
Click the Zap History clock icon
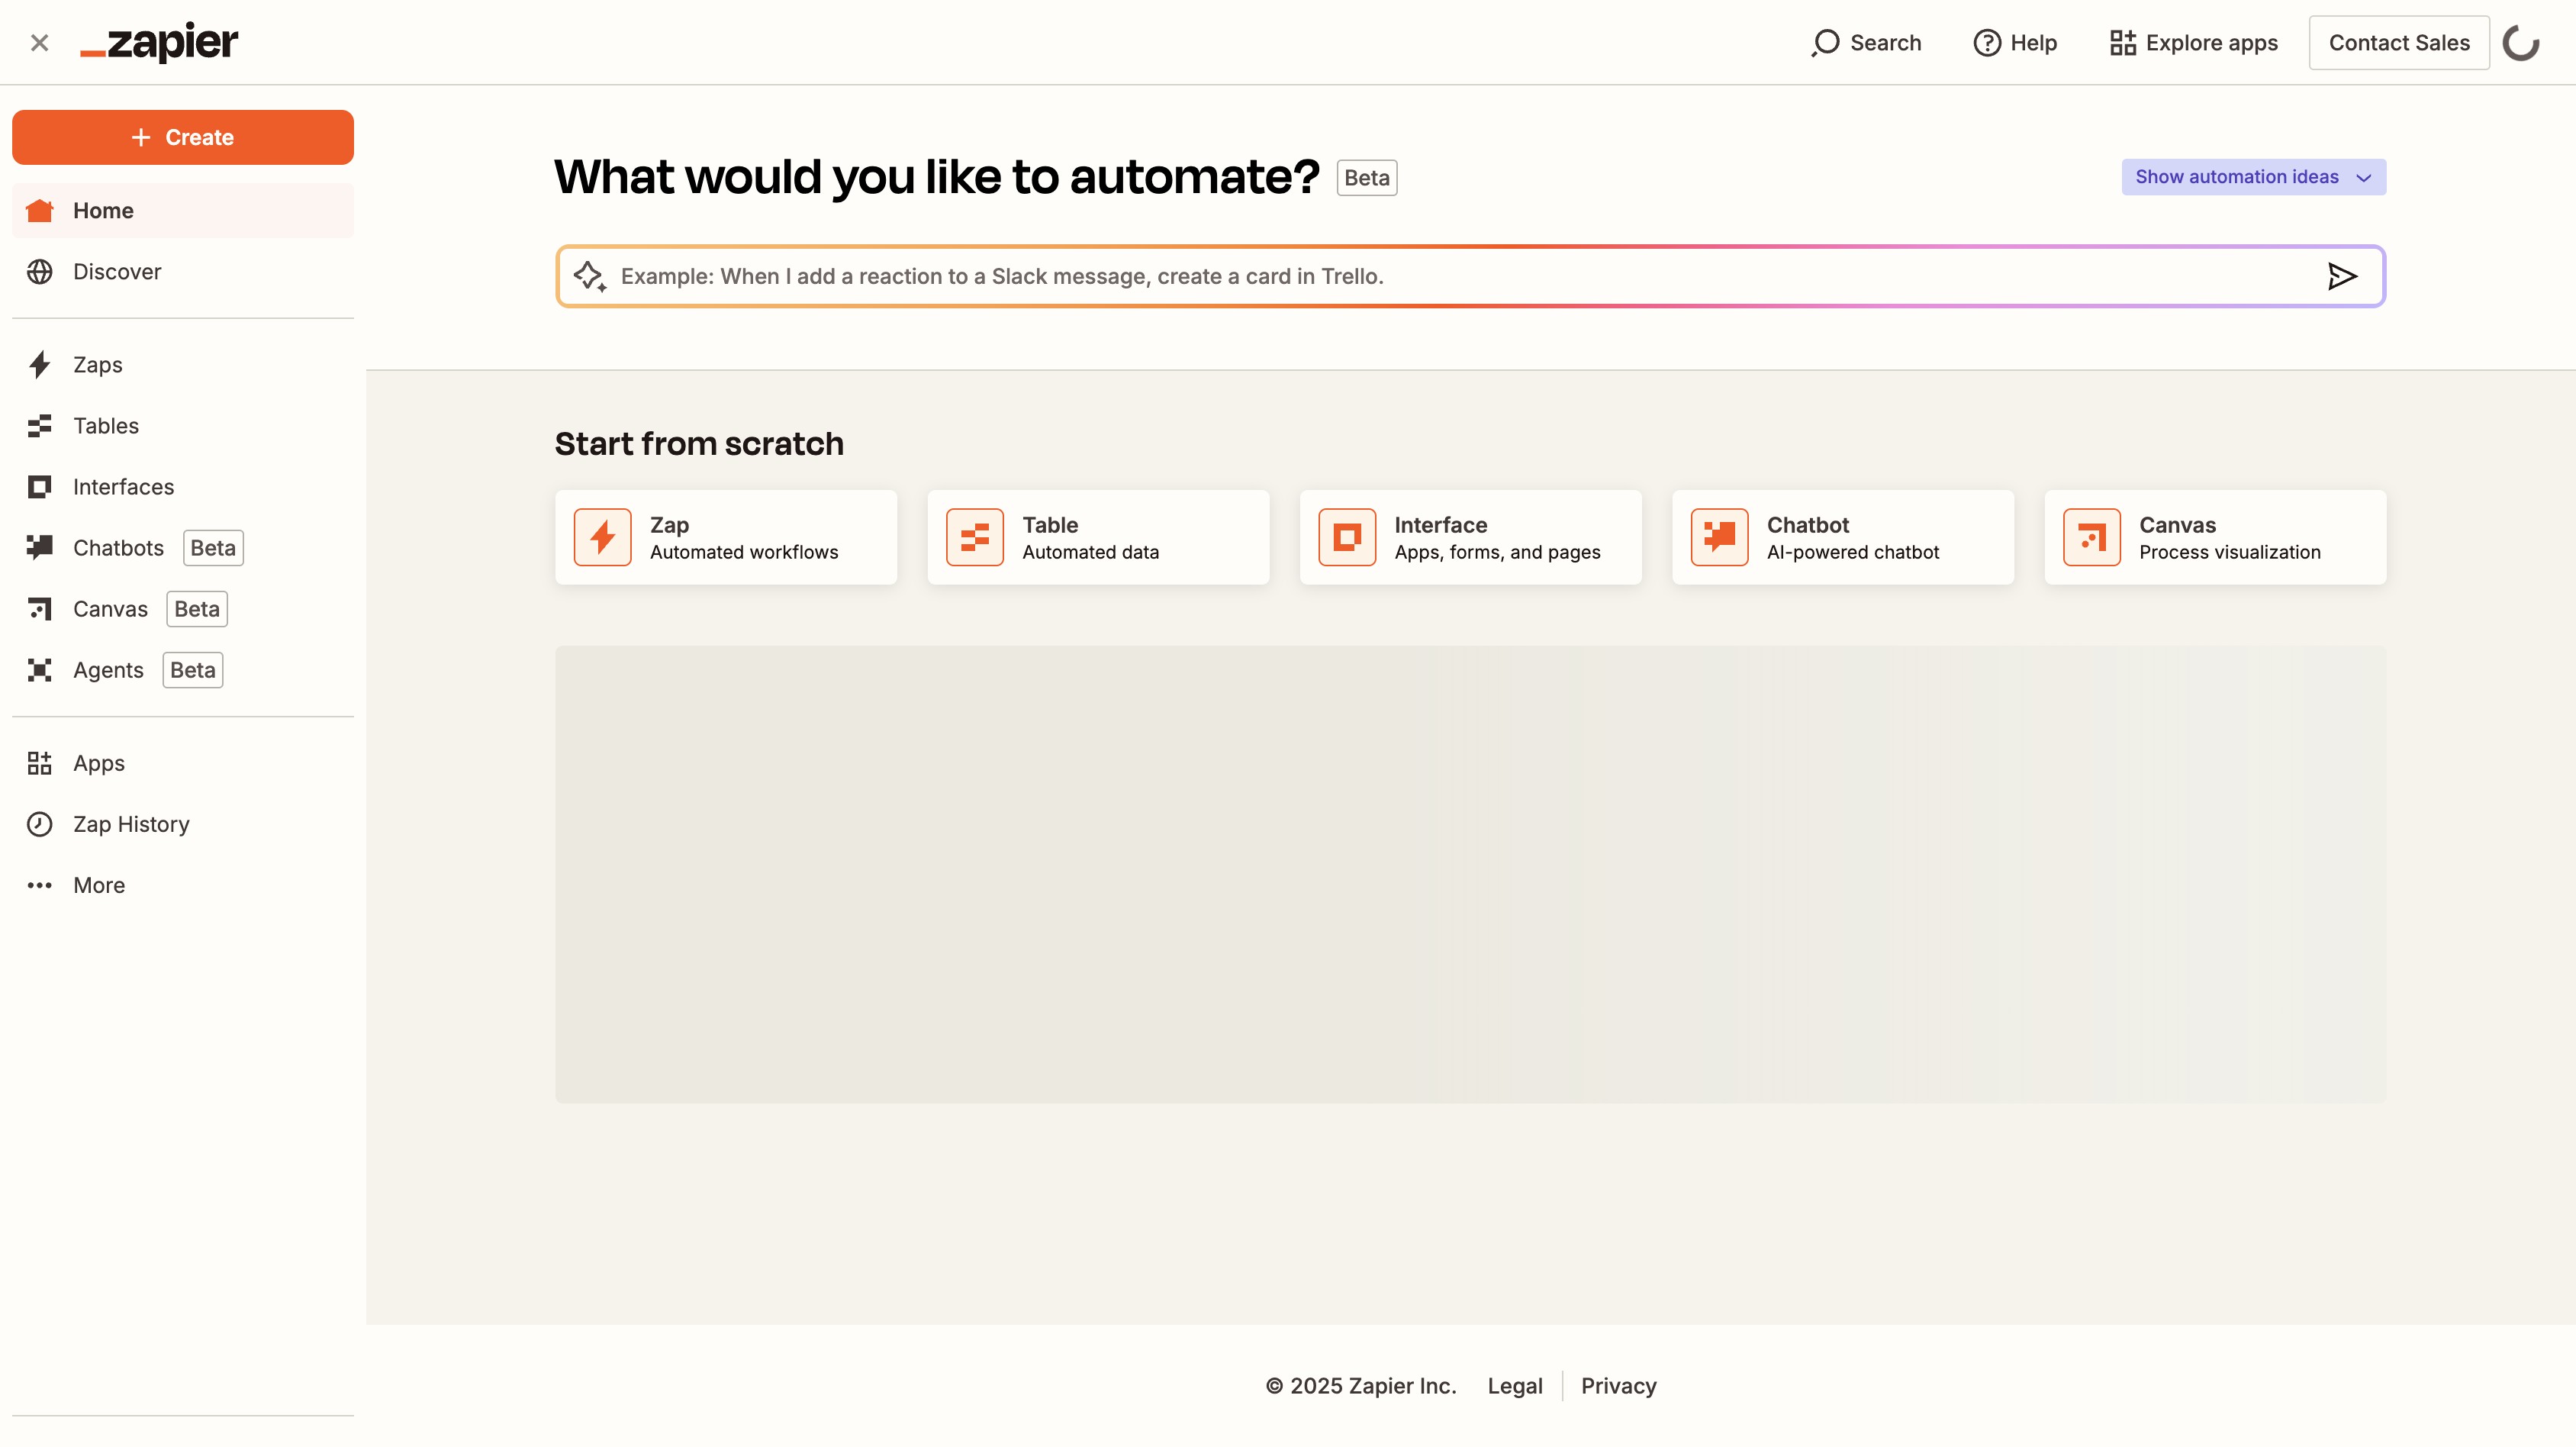(x=39, y=823)
